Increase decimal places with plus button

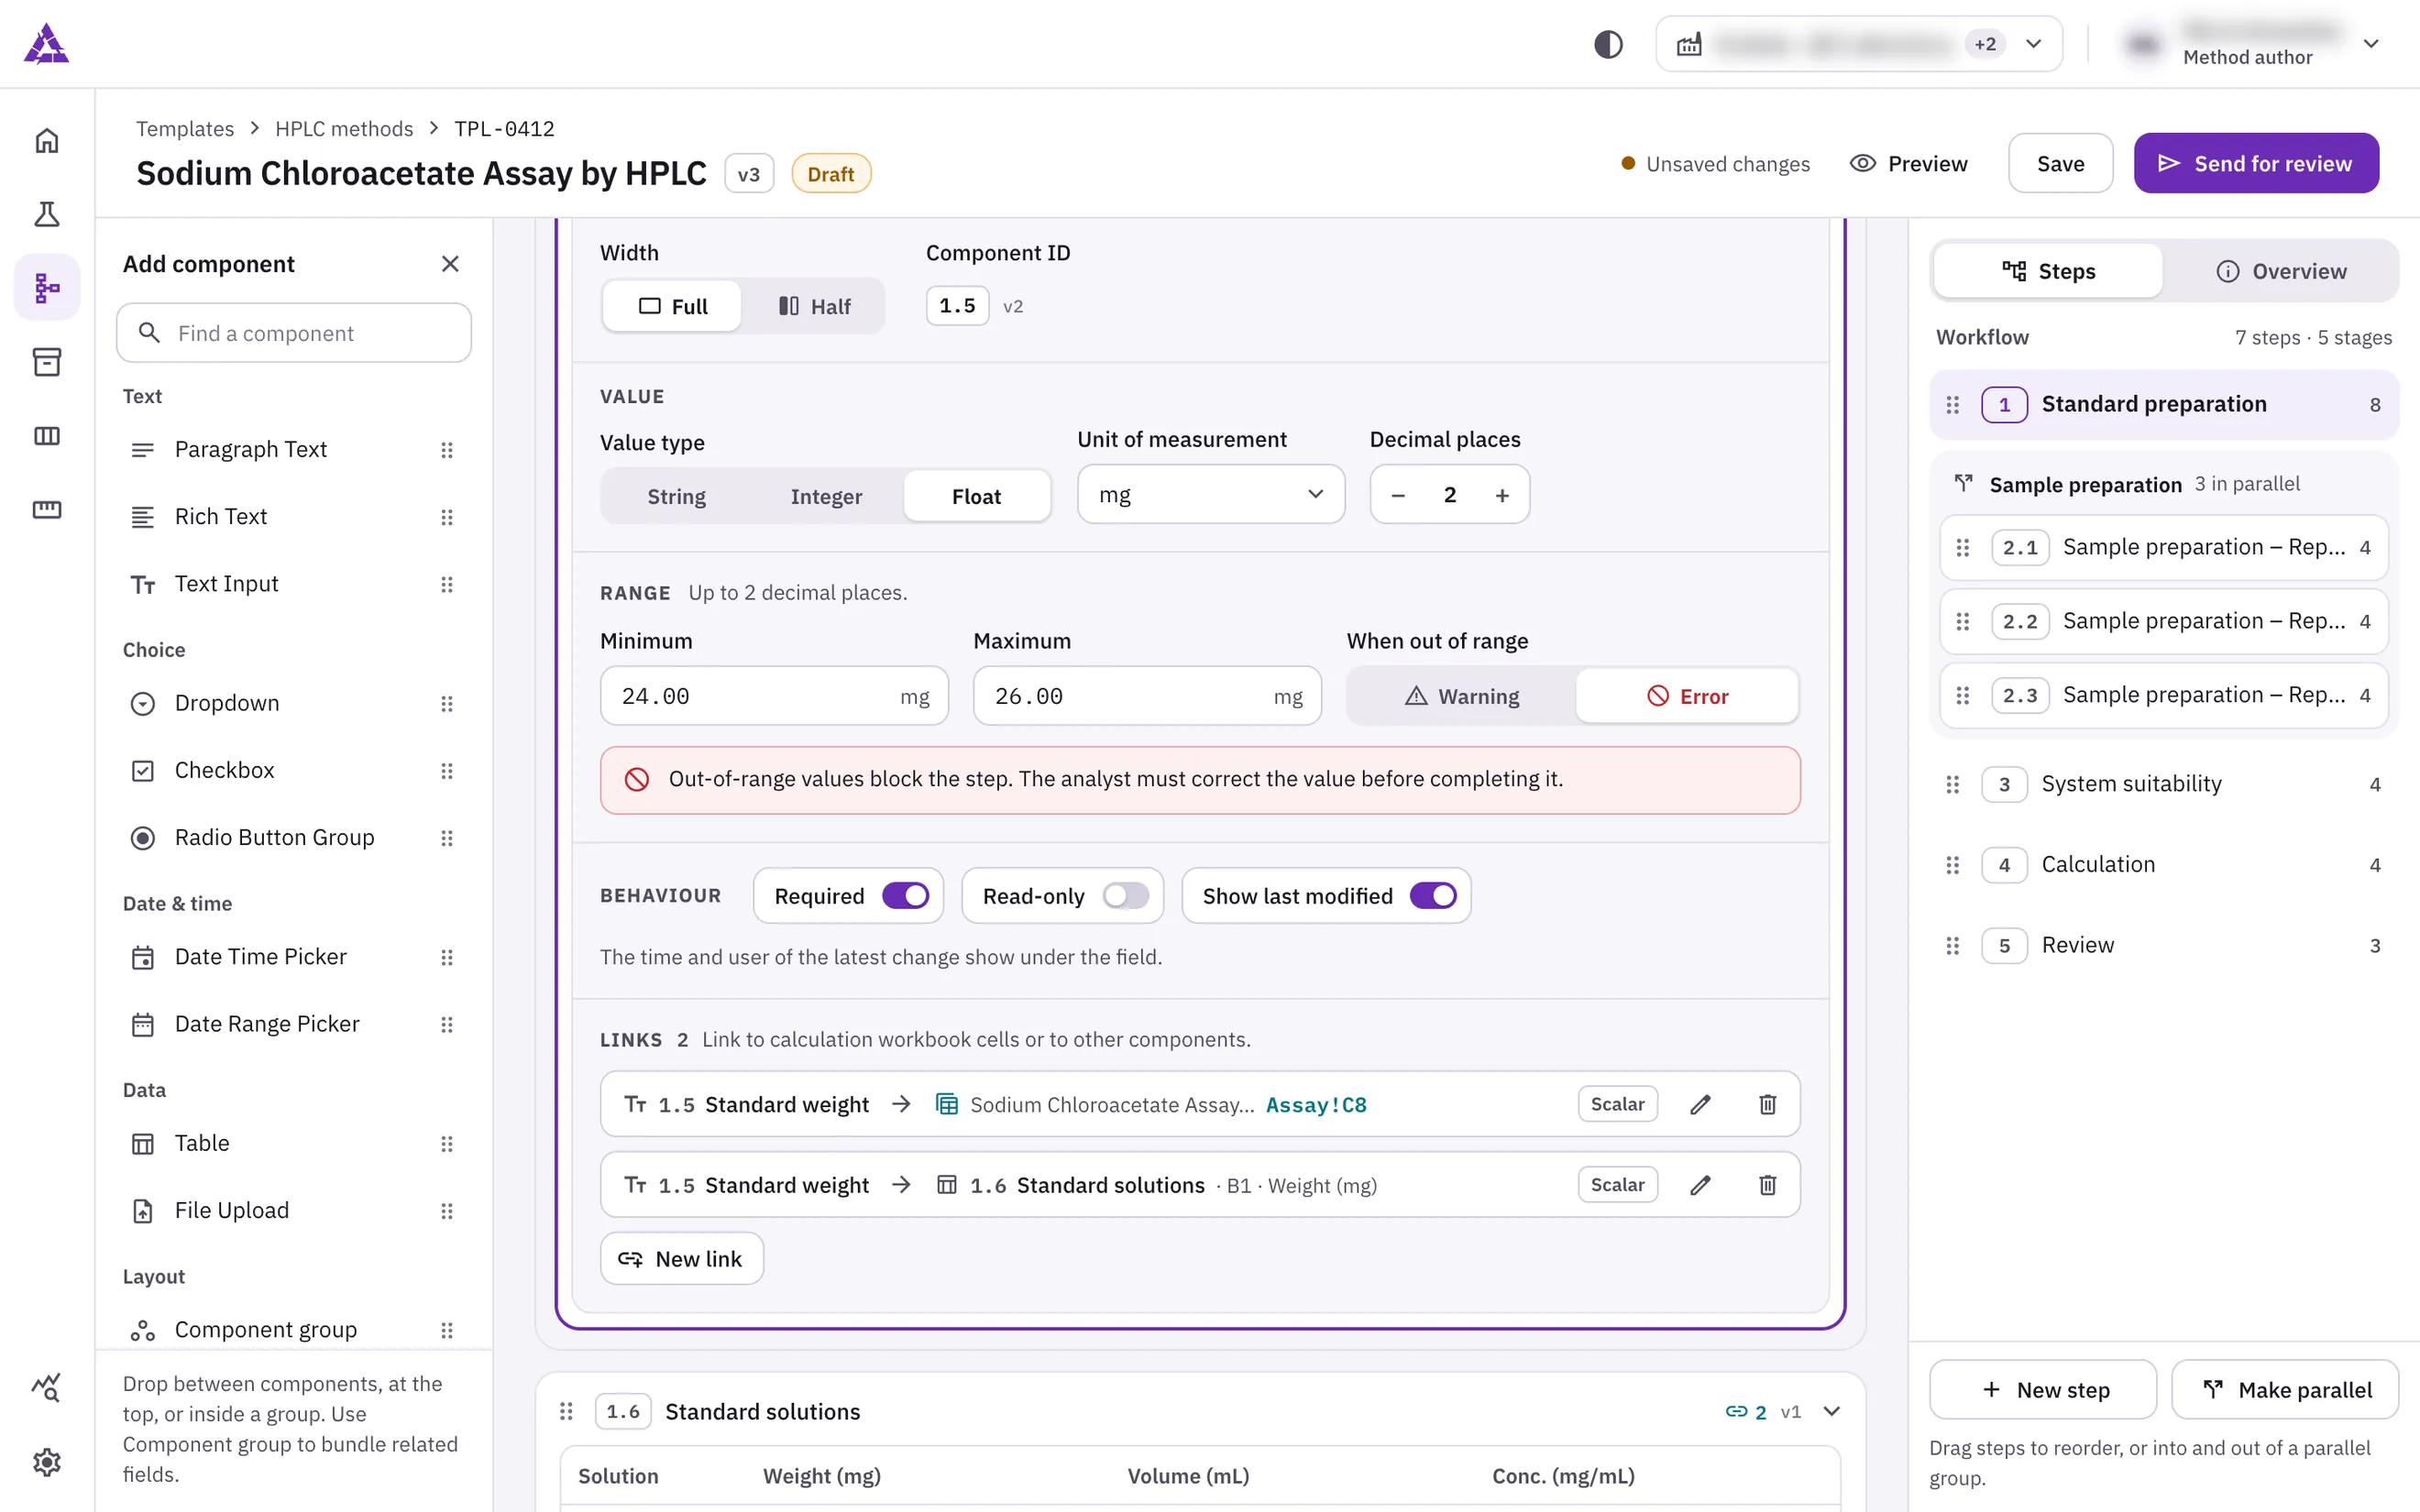click(x=1502, y=495)
